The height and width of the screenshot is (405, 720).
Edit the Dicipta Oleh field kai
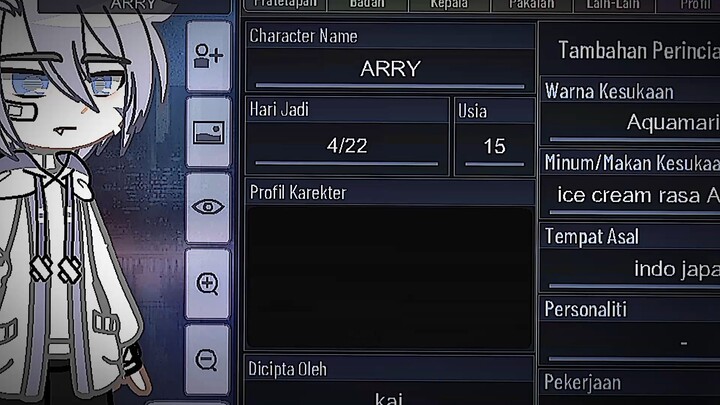[x=389, y=393]
